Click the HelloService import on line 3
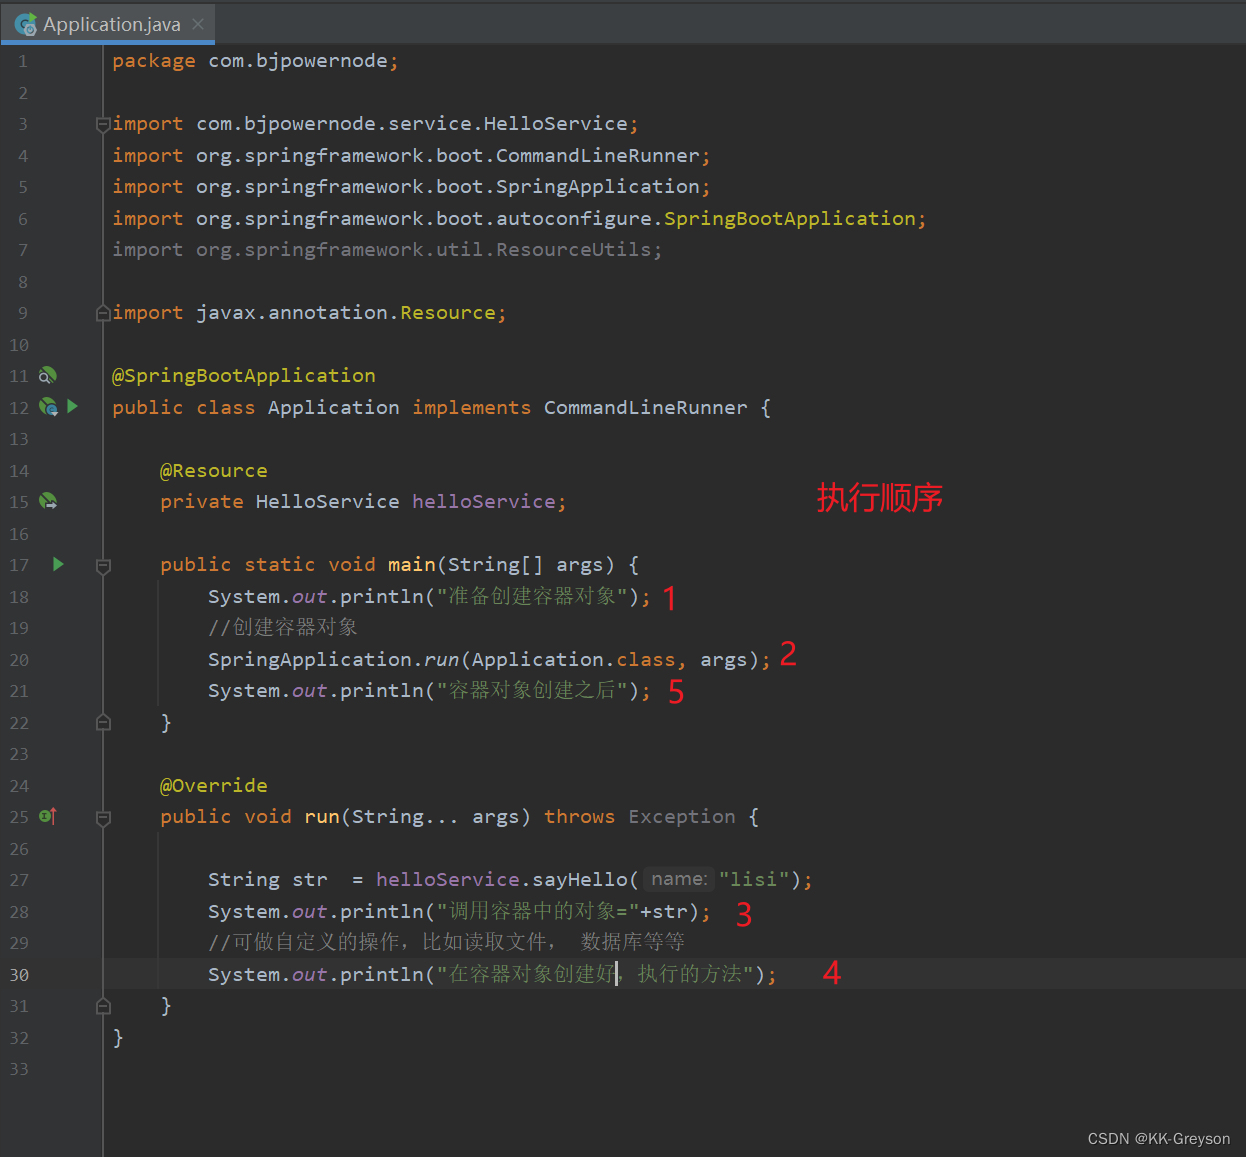This screenshot has height=1157, width=1246. pos(375,124)
